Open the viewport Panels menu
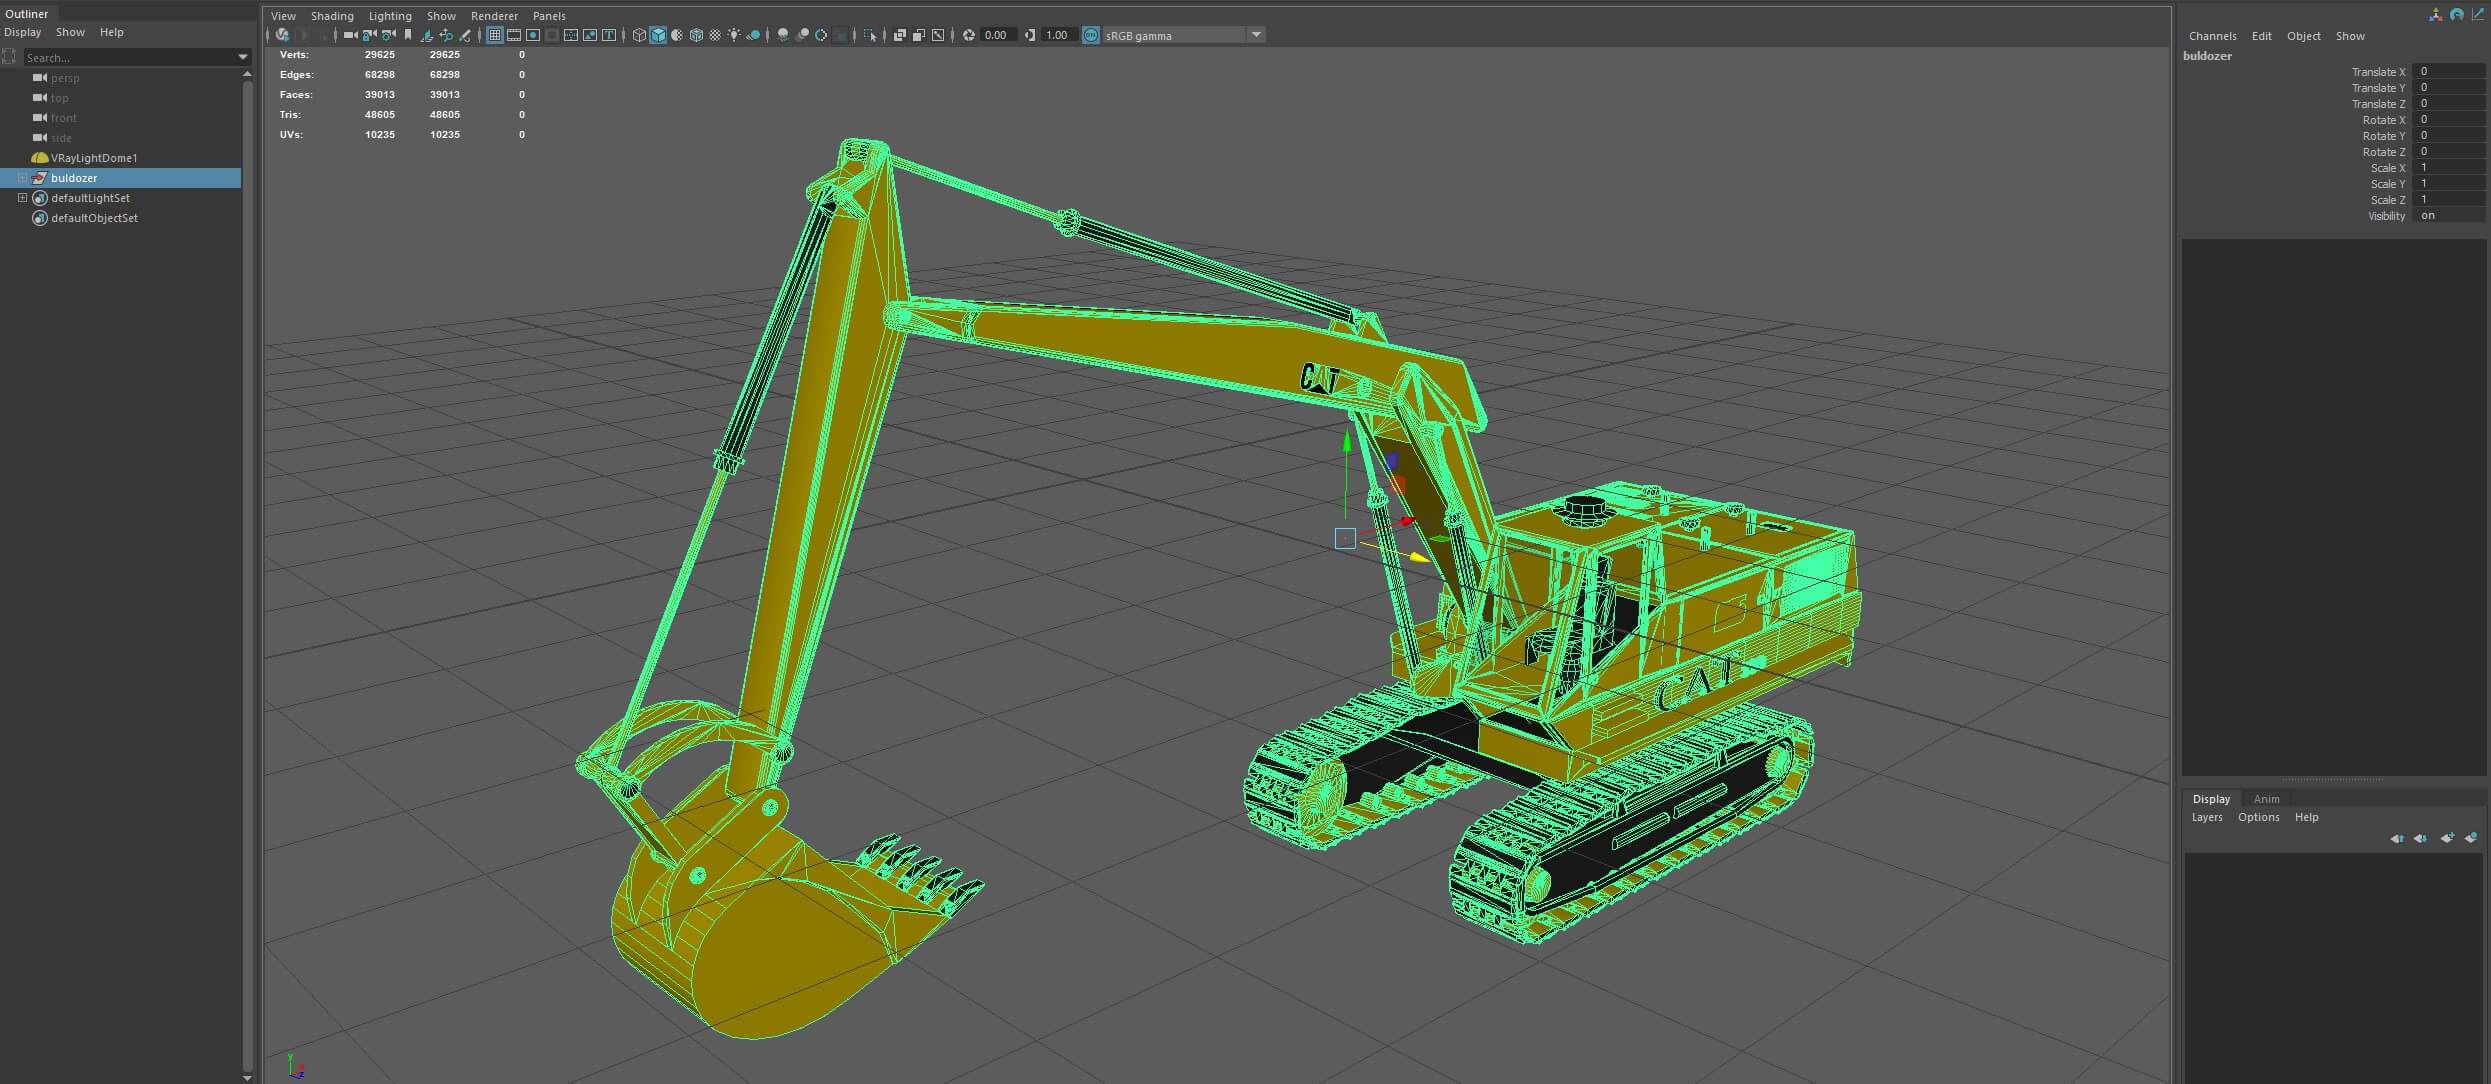 pyautogui.click(x=549, y=16)
